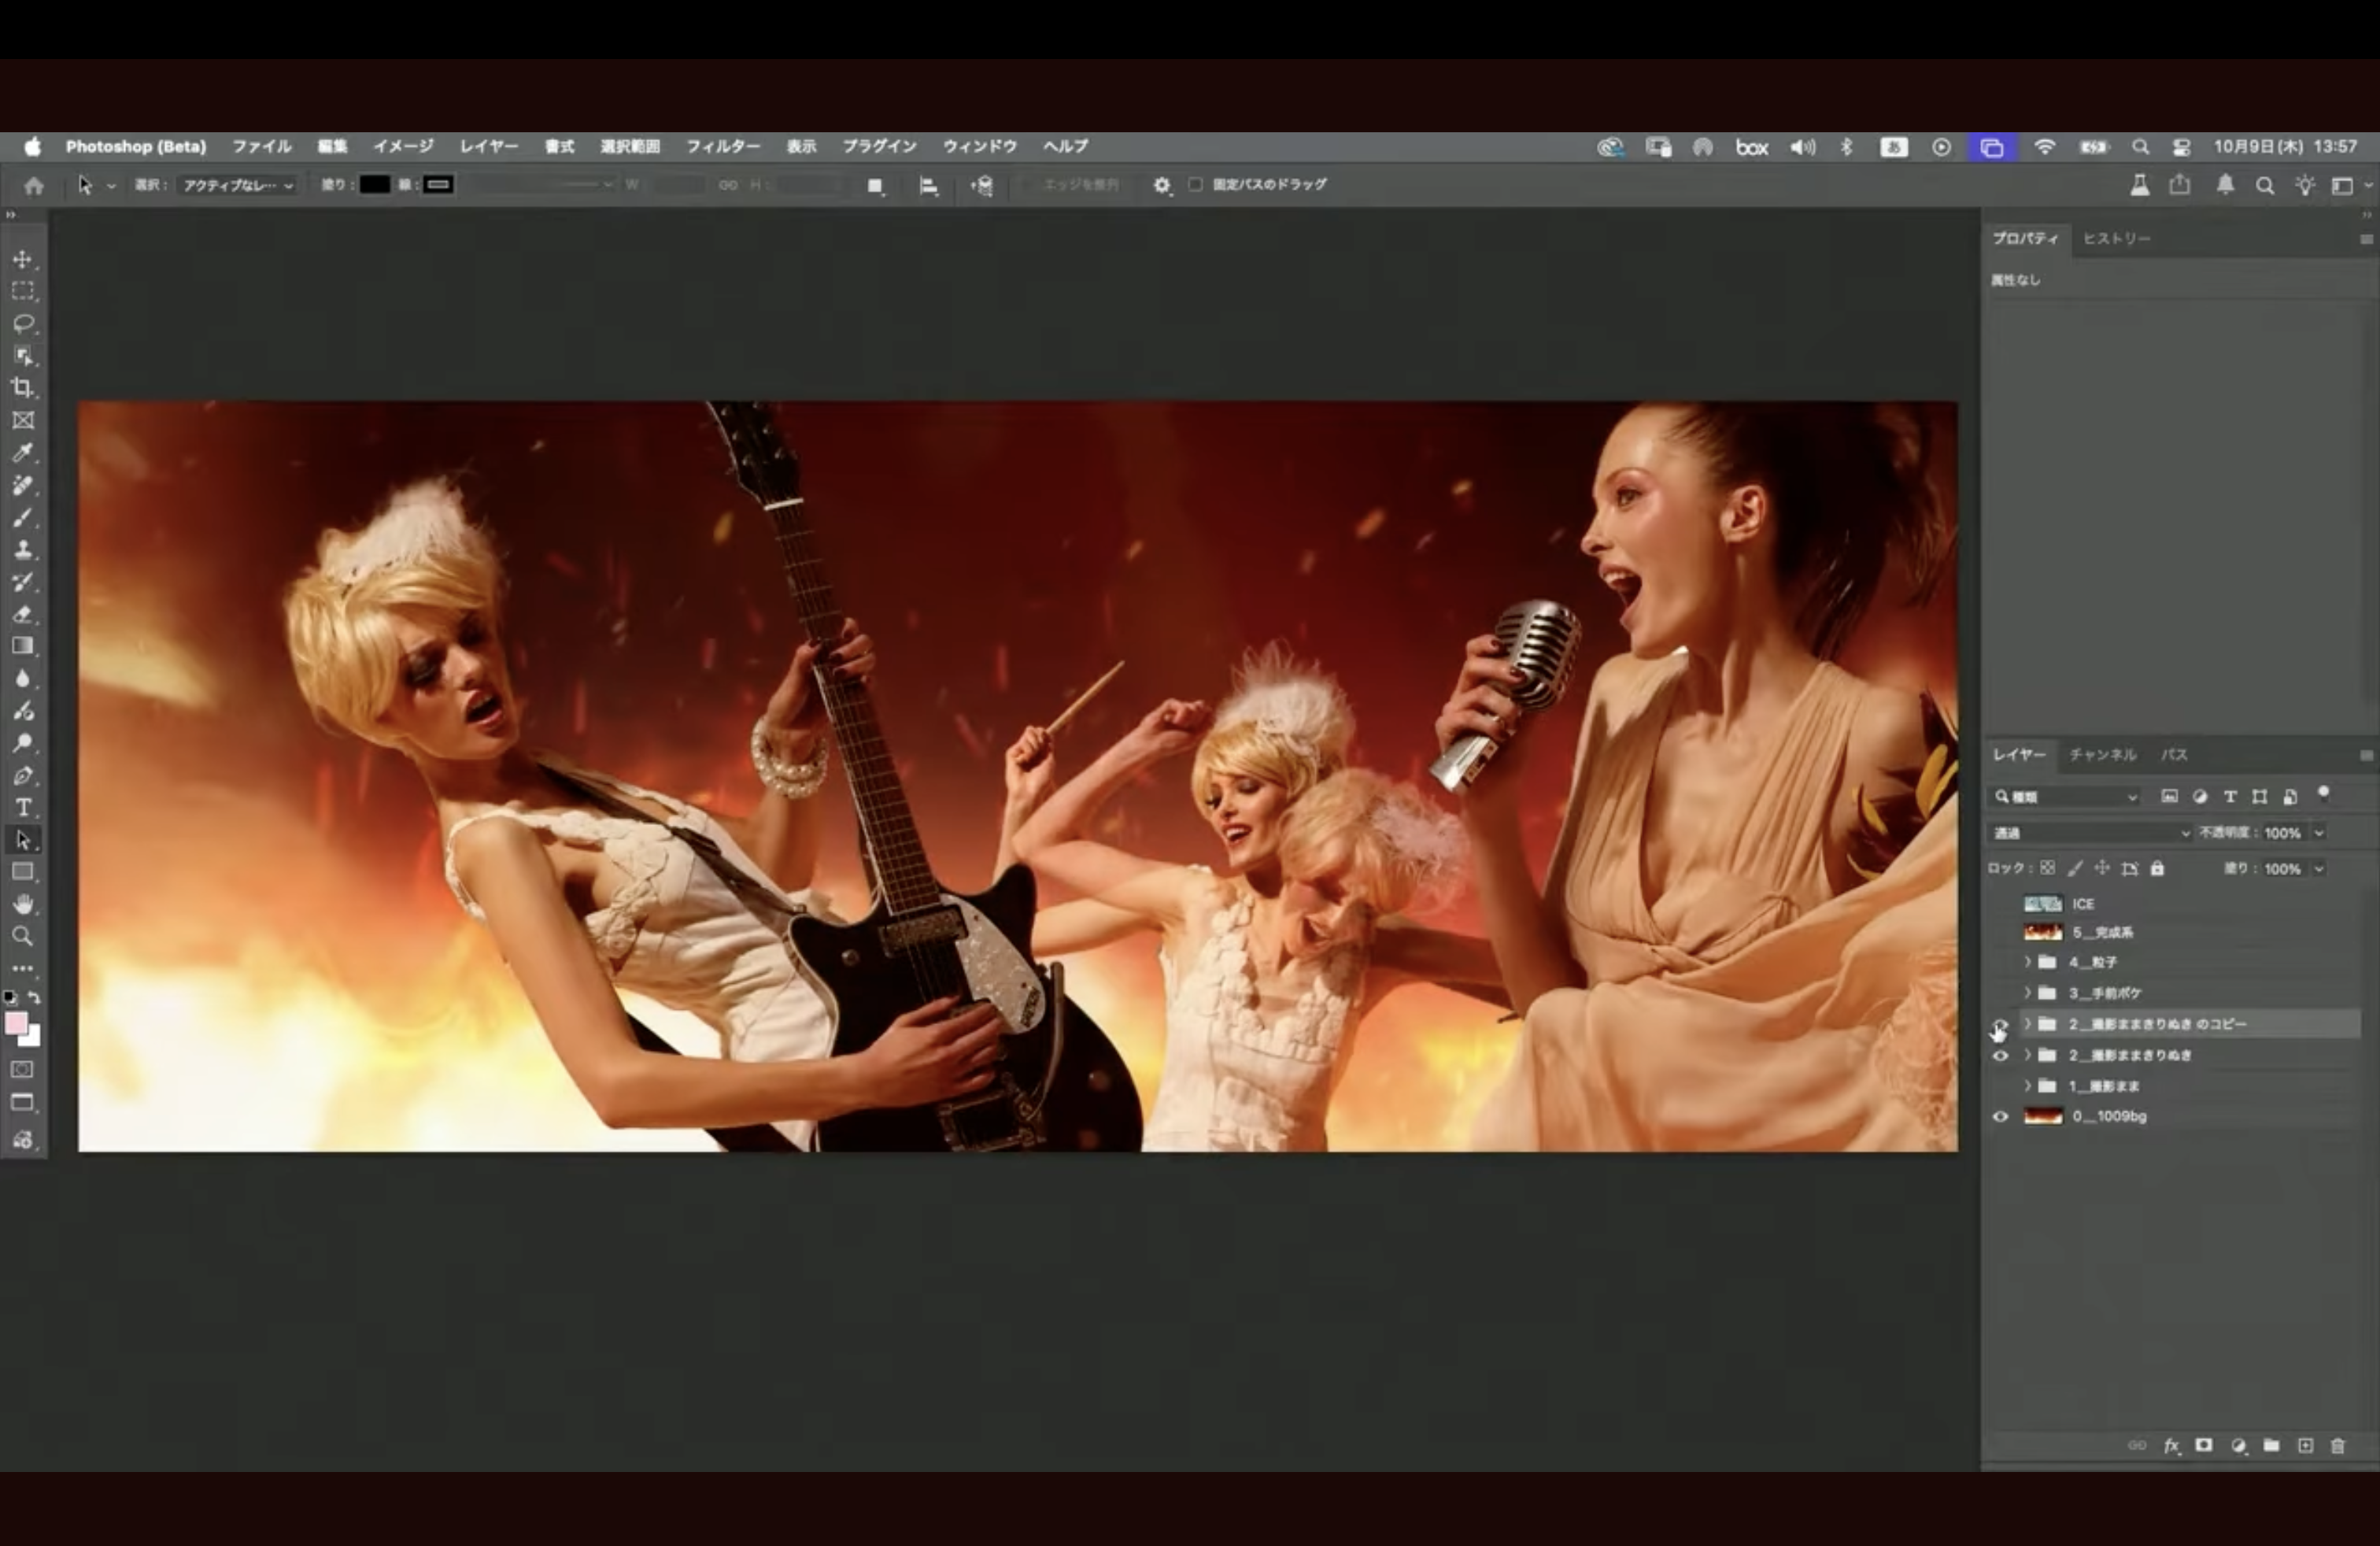Click the lock all layer icon

click(2157, 868)
